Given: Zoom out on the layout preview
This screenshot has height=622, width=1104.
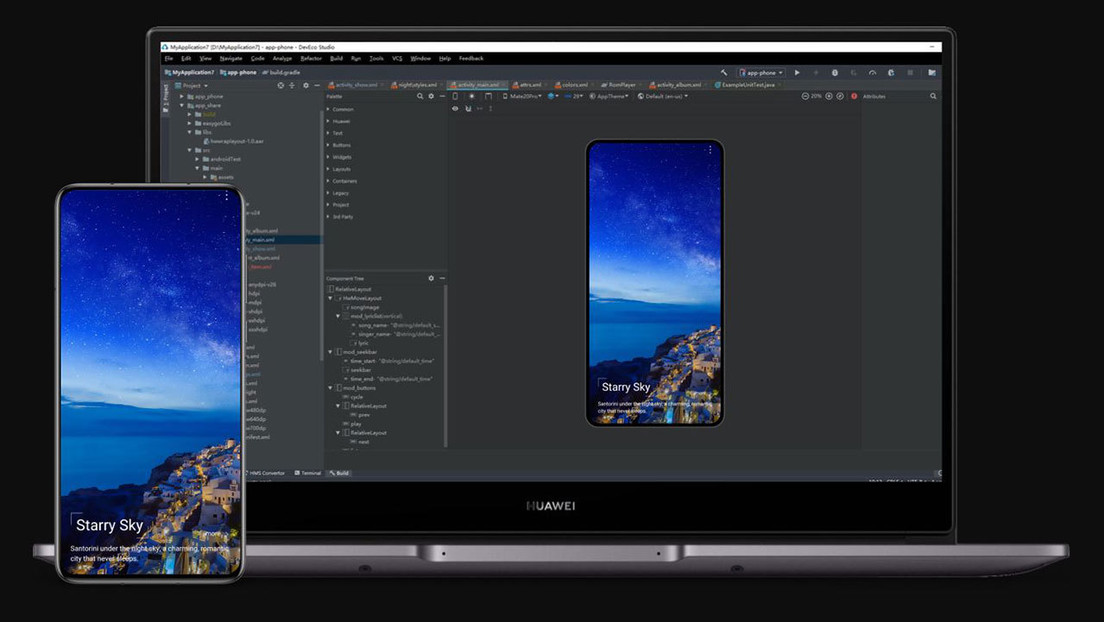Looking at the screenshot, I should coord(806,97).
